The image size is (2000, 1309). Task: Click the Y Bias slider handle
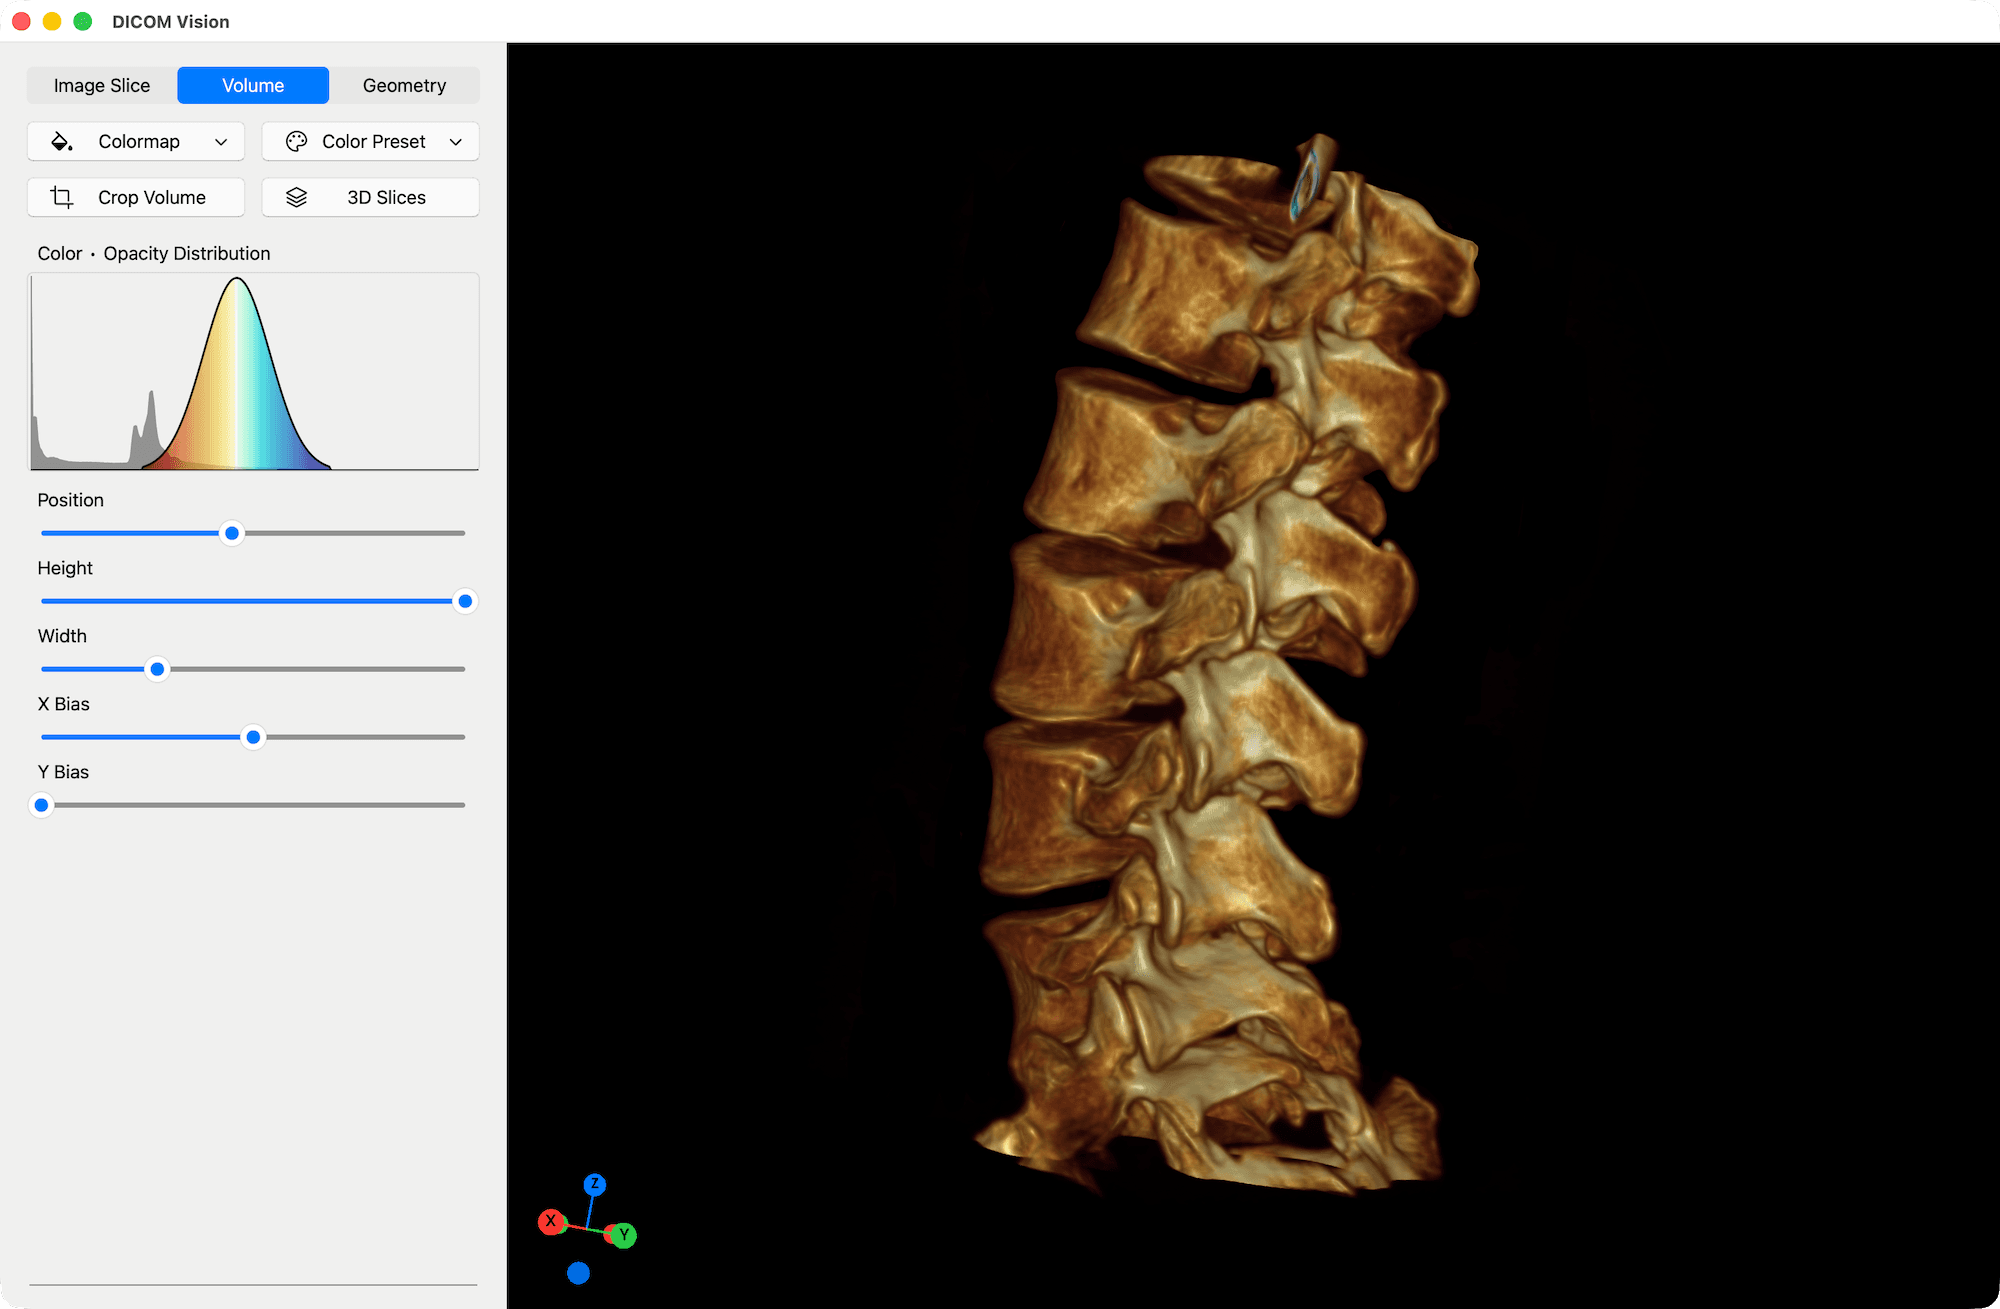[x=42, y=805]
